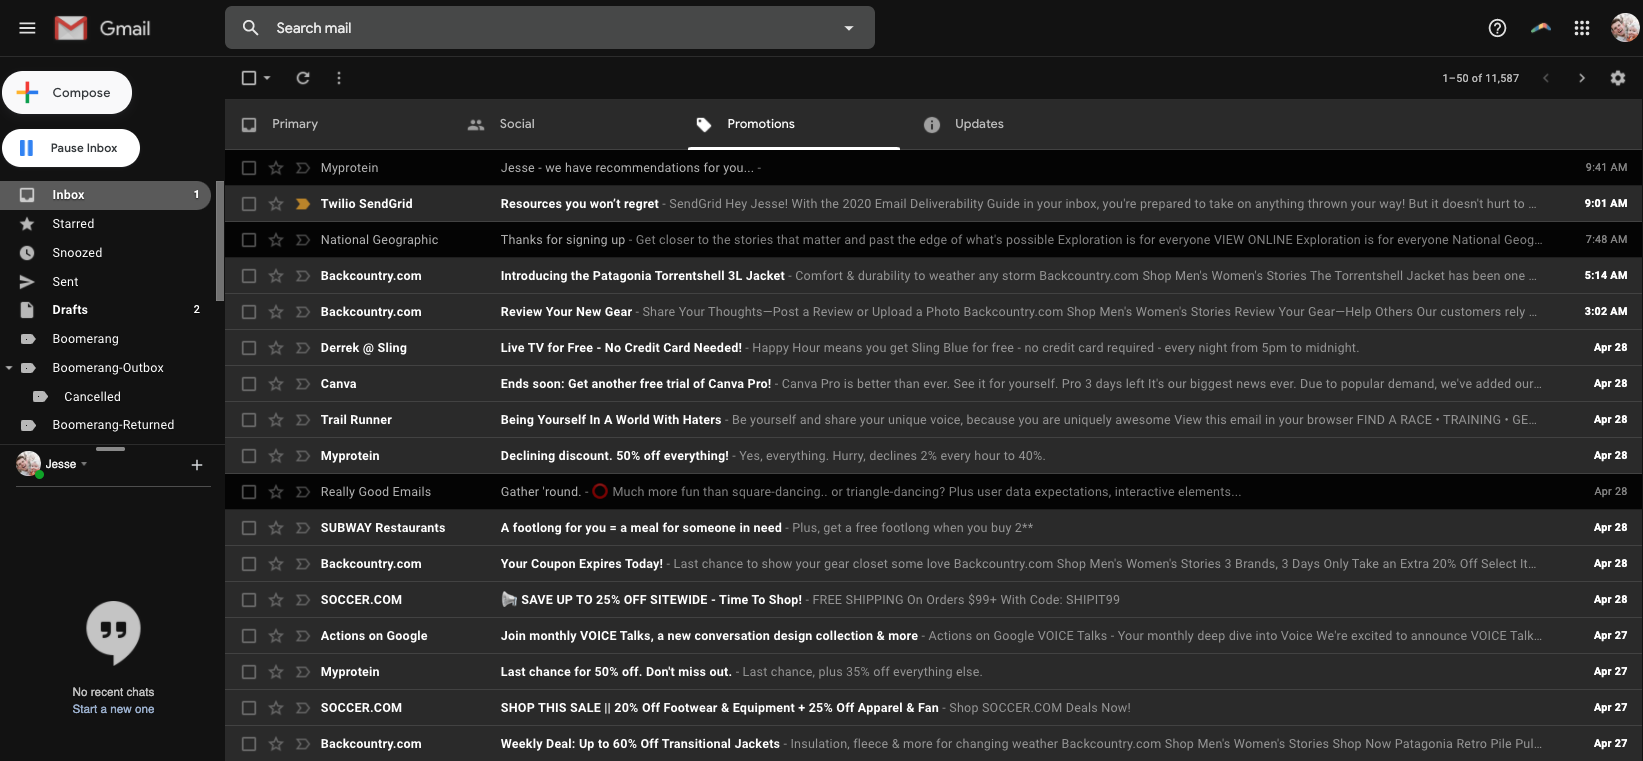Screen dimensions: 1643x761
Task: Click the Starred star icon in sidebar
Action: 27,224
